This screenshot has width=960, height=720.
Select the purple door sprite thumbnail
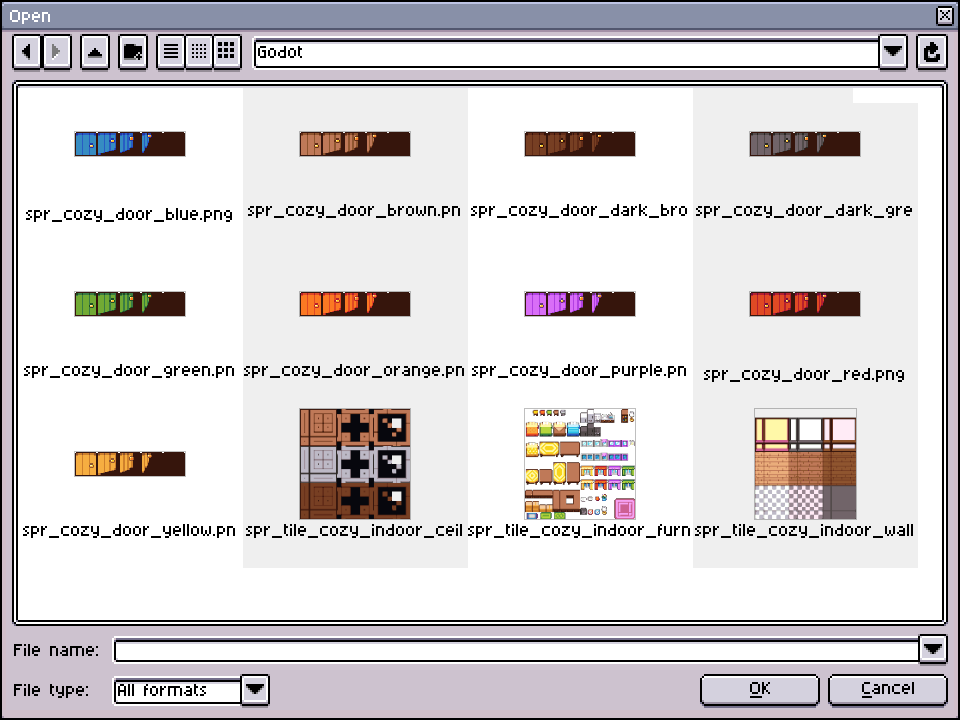(580, 304)
